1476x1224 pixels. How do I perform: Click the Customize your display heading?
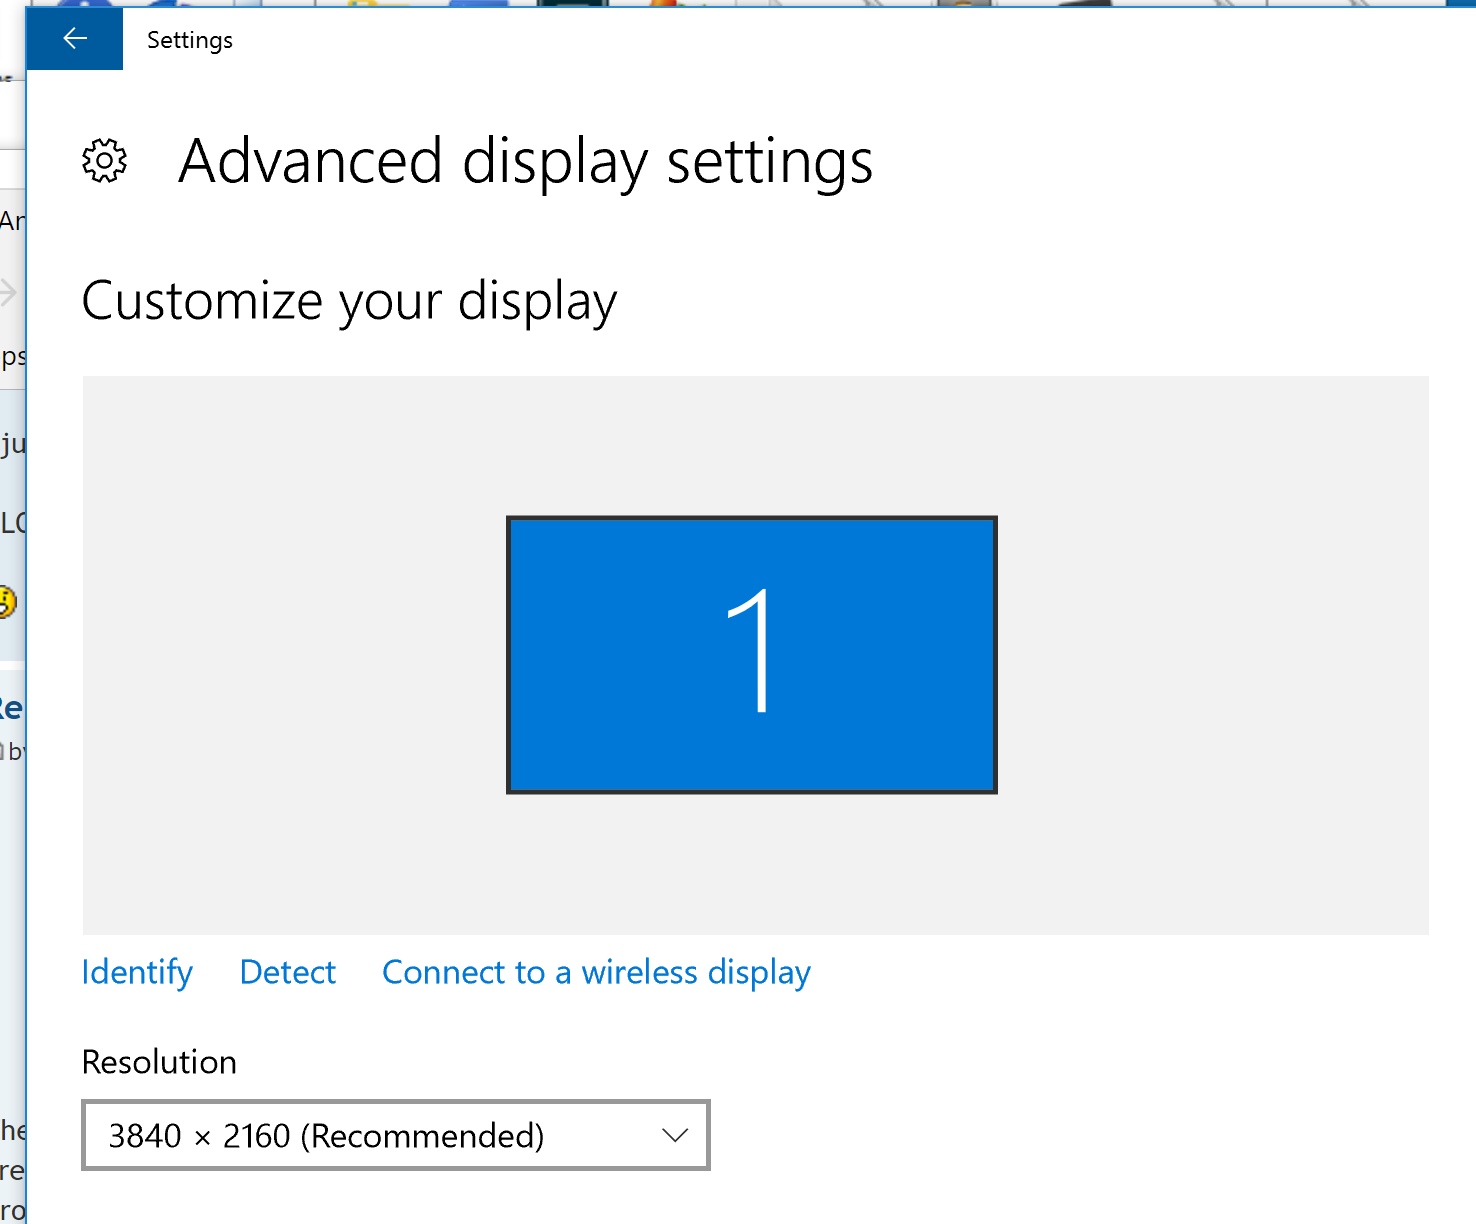349,300
